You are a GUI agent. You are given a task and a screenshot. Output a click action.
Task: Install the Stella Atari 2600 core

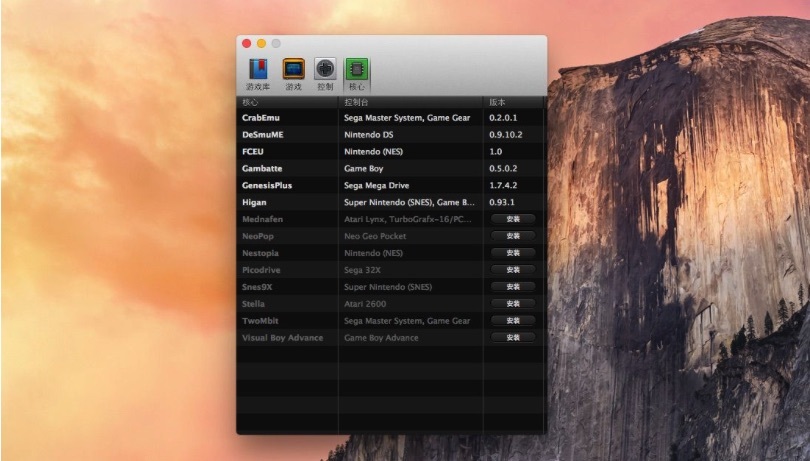(513, 304)
